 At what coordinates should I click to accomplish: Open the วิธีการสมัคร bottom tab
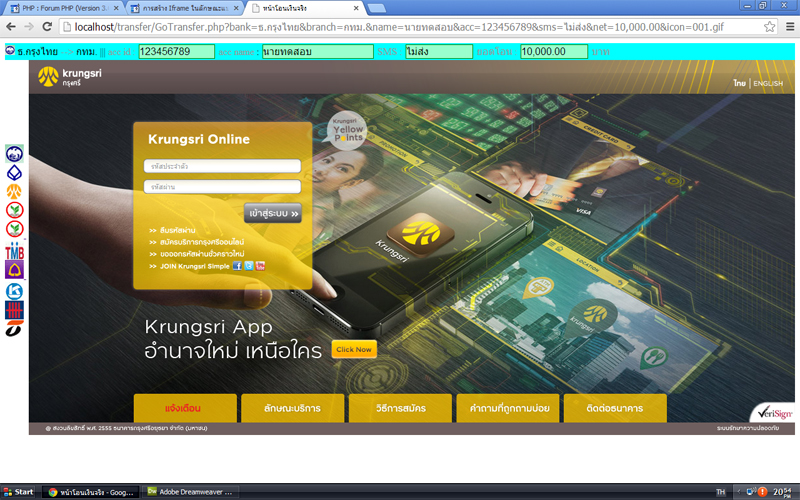point(401,408)
